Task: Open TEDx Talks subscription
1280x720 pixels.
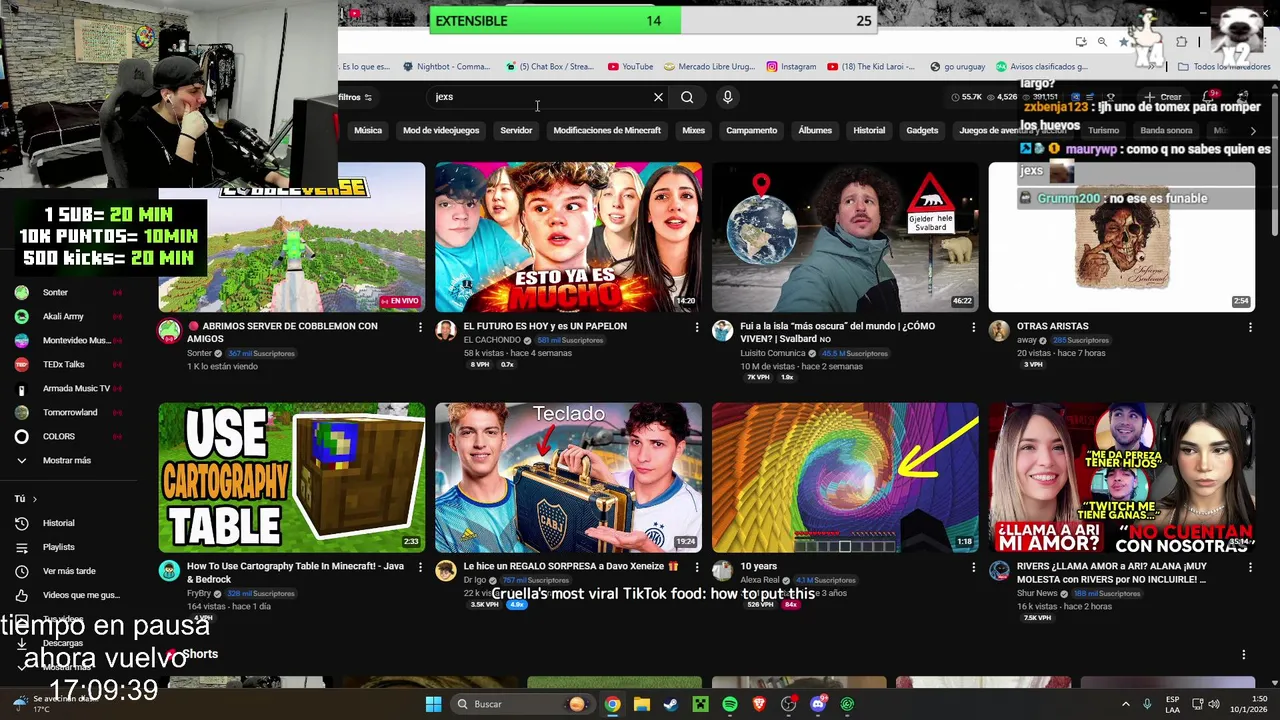Action: [x=67, y=364]
